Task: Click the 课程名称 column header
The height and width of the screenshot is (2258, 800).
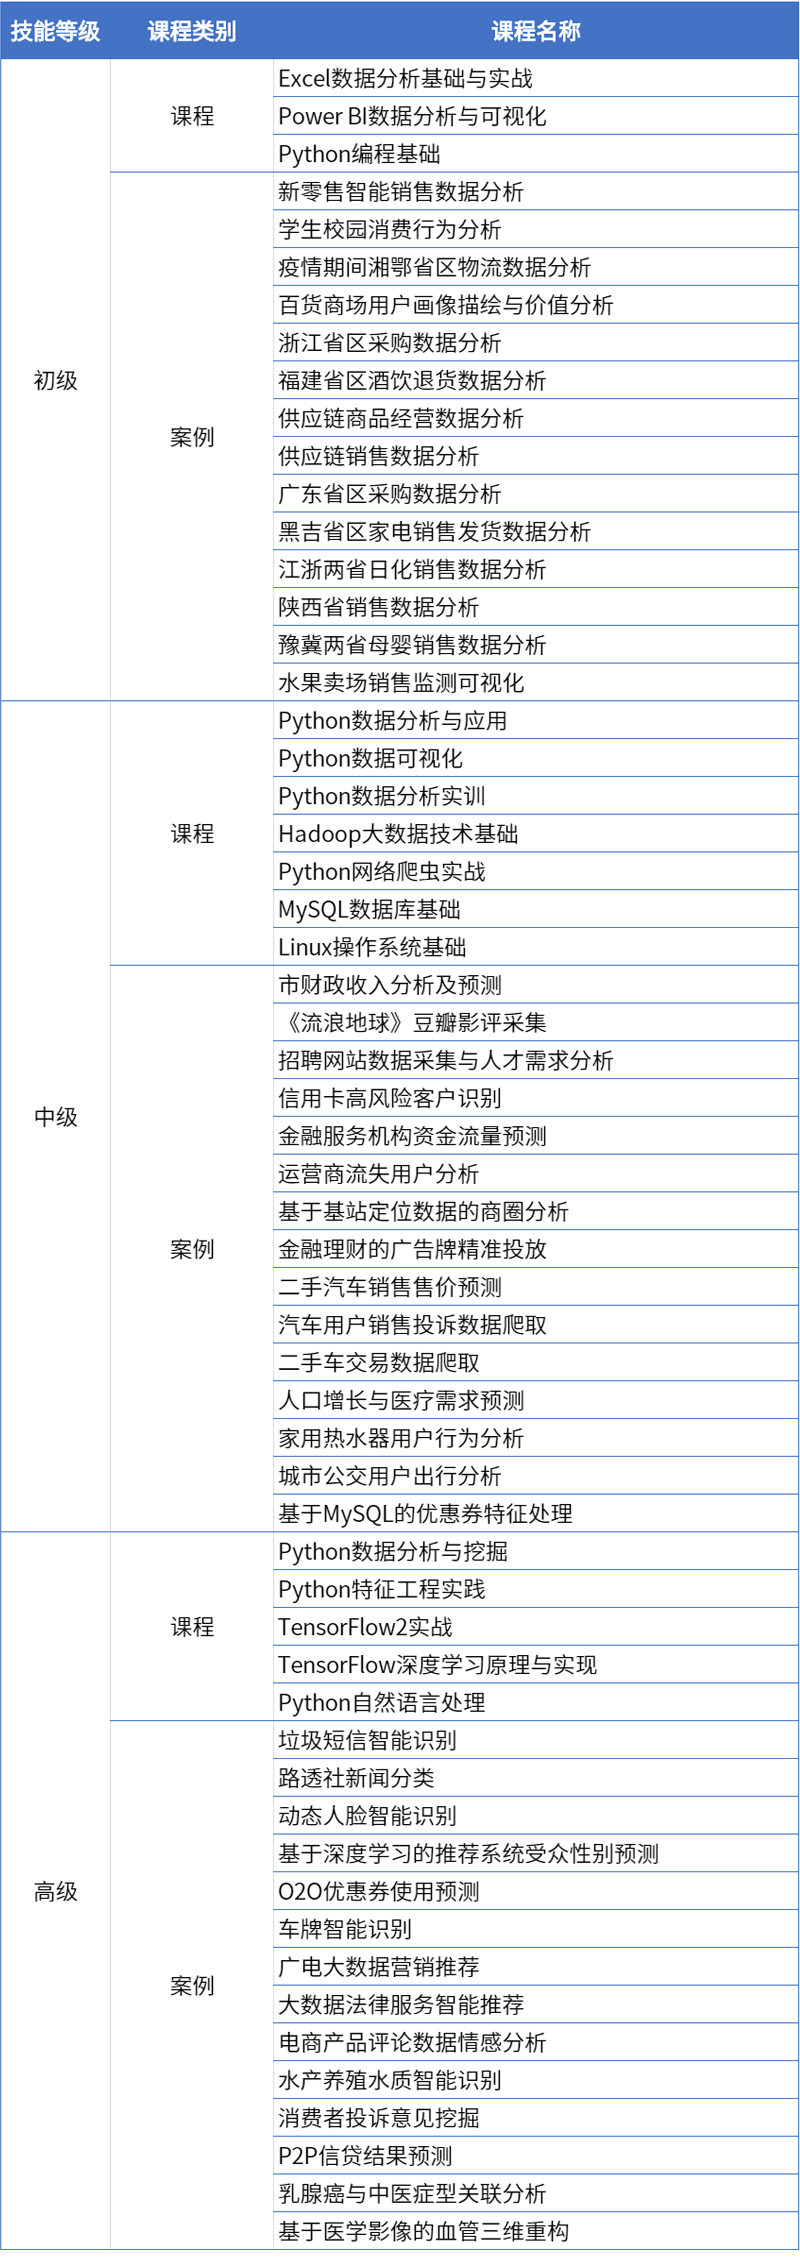Action: pyautogui.click(x=536, y=31)
